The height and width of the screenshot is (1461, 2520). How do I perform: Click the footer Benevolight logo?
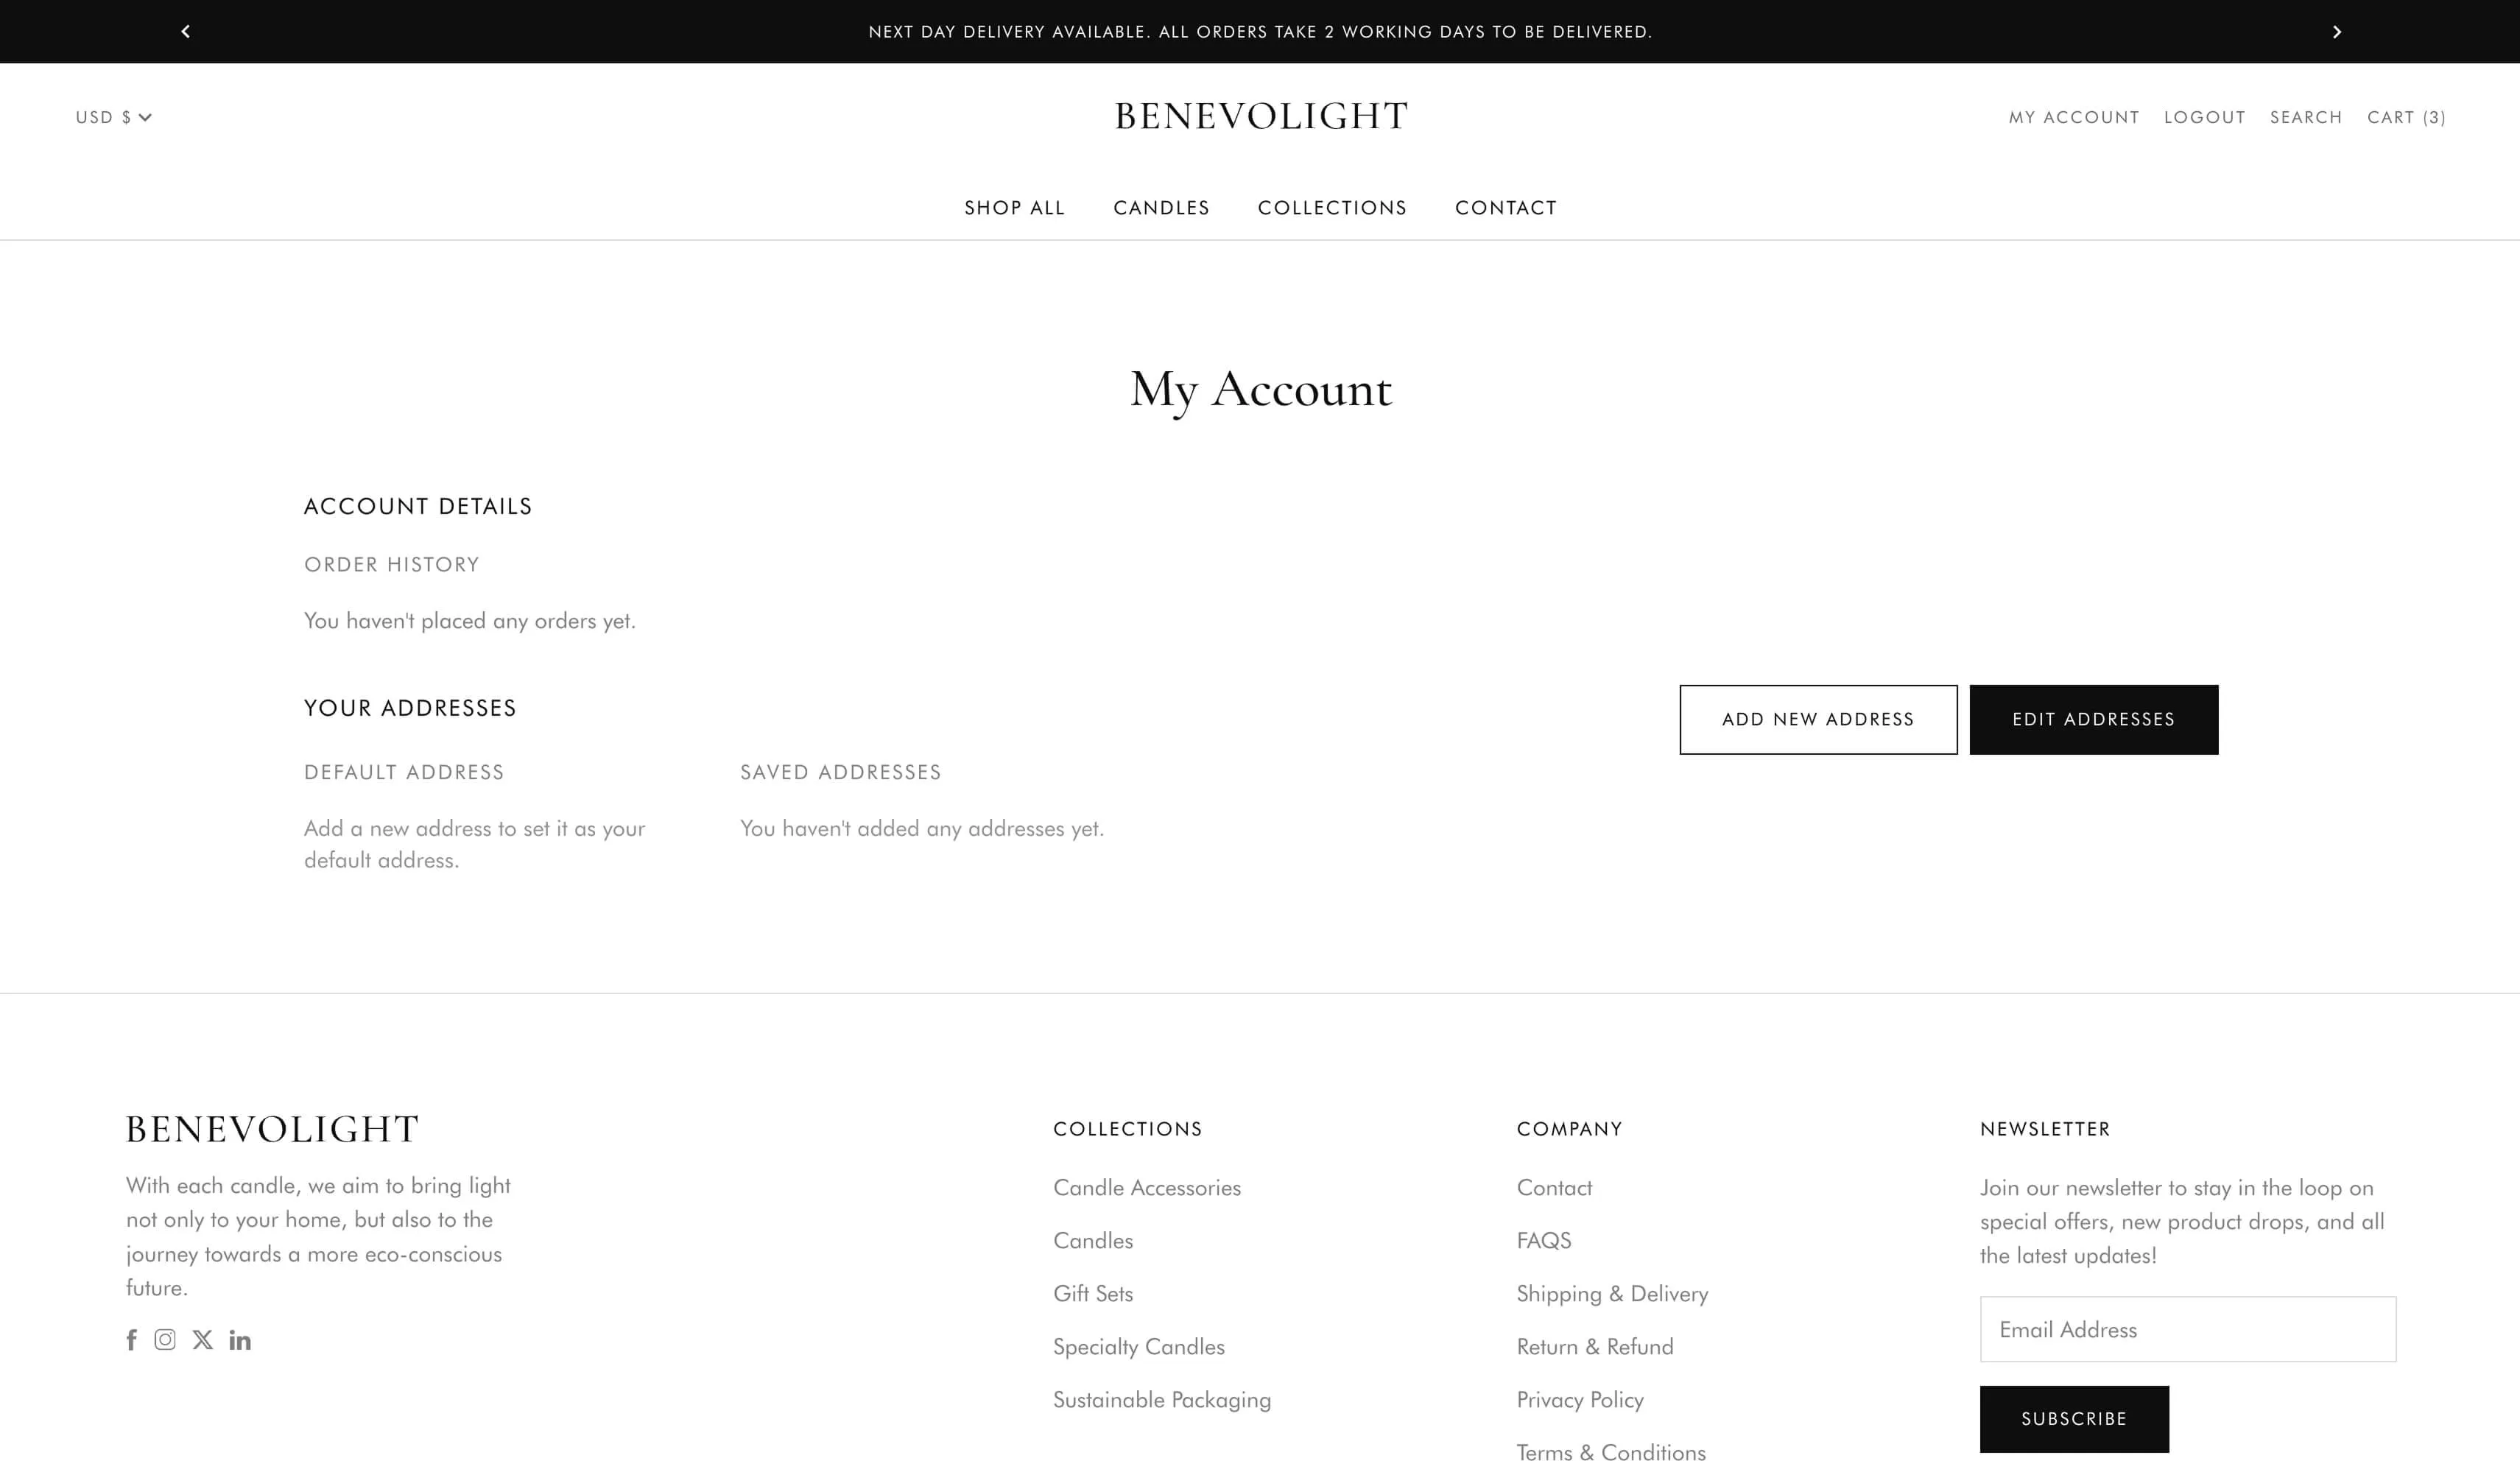[x=272, y=1129]
